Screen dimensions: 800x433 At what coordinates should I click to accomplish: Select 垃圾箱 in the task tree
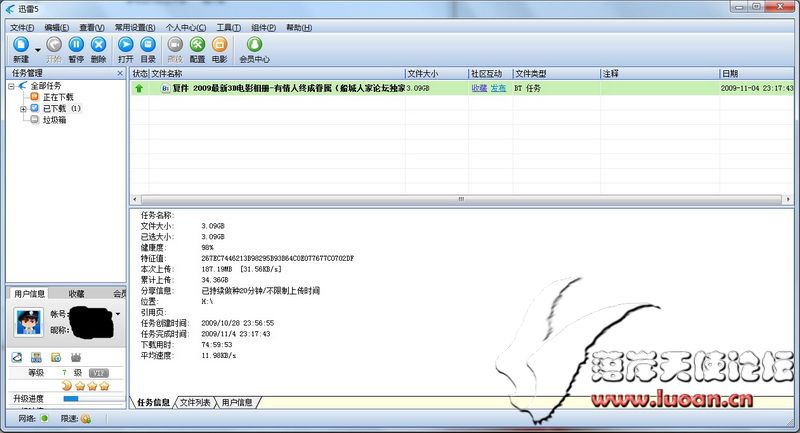pos(54,120)
